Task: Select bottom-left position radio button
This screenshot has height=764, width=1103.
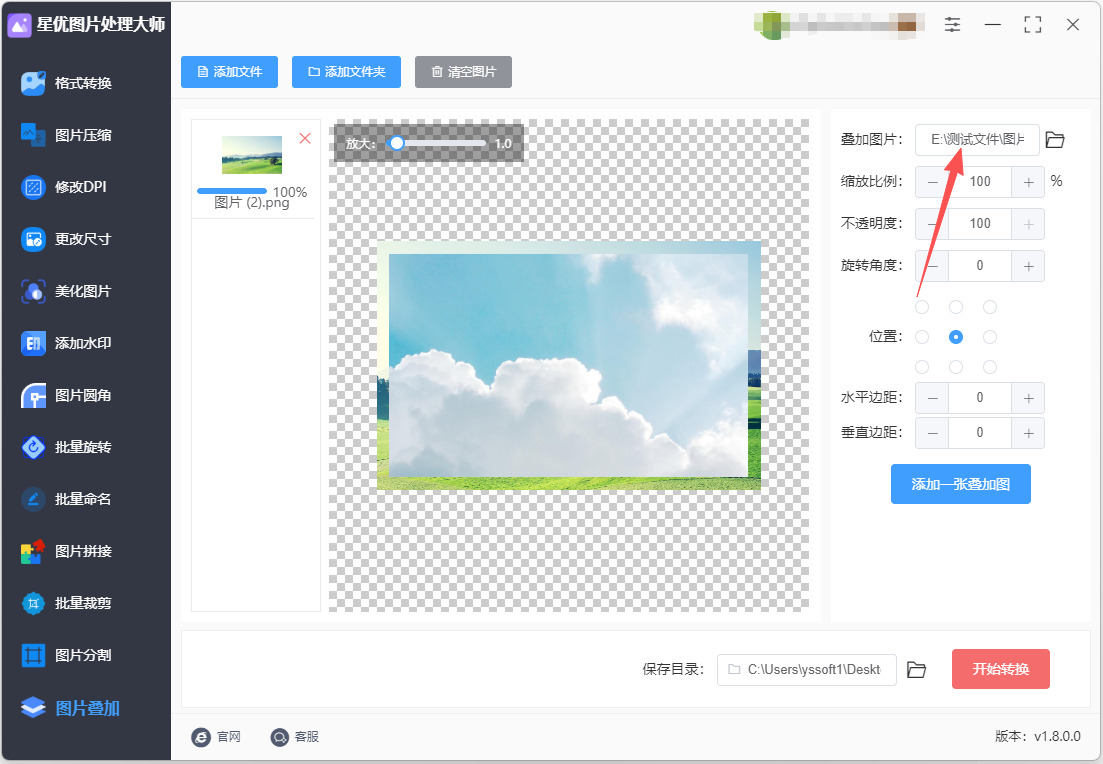Action: click(922, 367)
